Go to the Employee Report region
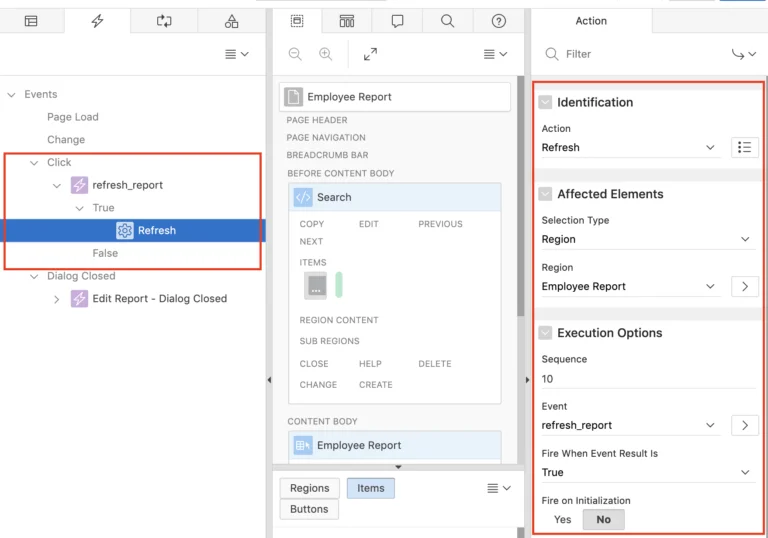Screen dimensions: 768x538 click(744, 287)
